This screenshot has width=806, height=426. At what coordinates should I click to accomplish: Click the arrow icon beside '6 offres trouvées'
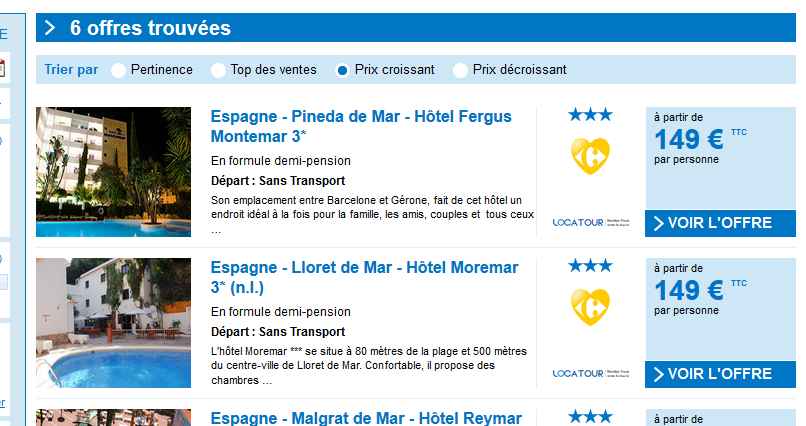50,28
